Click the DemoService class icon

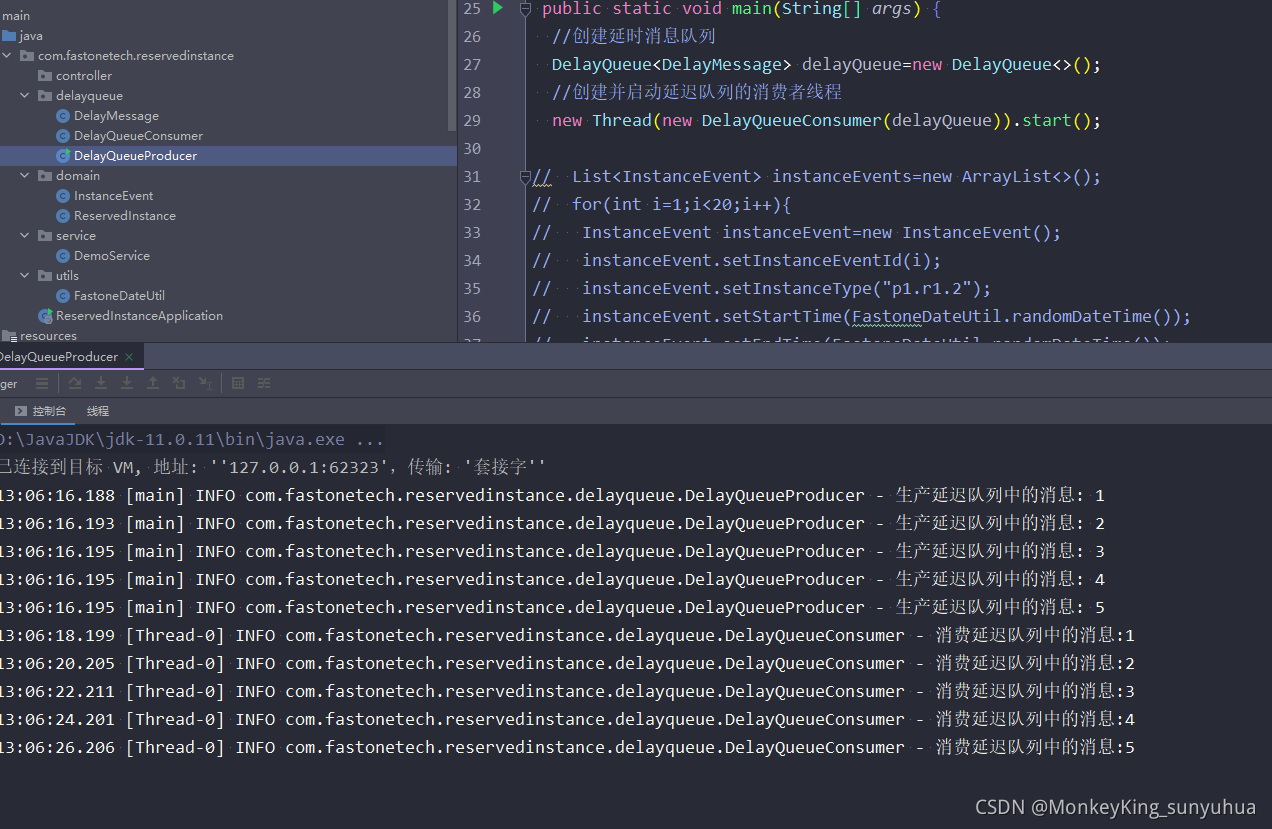[x=63, y=256]
